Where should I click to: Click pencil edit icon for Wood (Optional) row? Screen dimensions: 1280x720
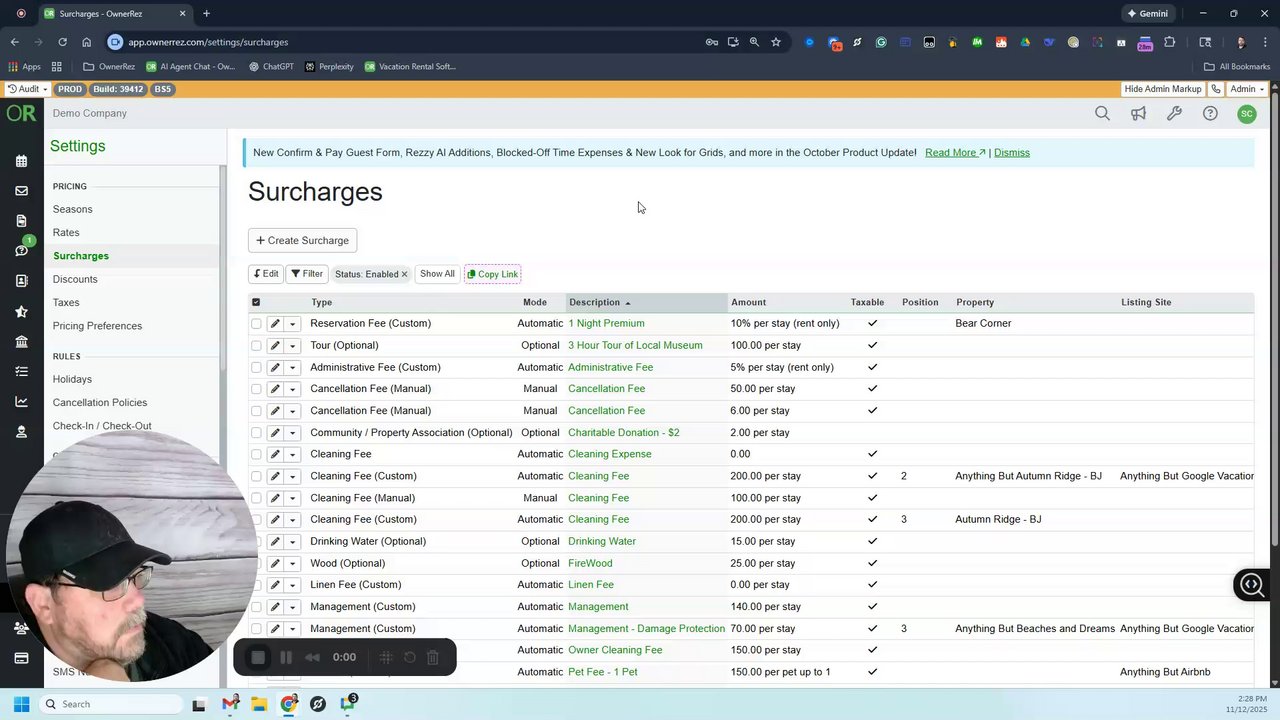click(x=275, y=564)
